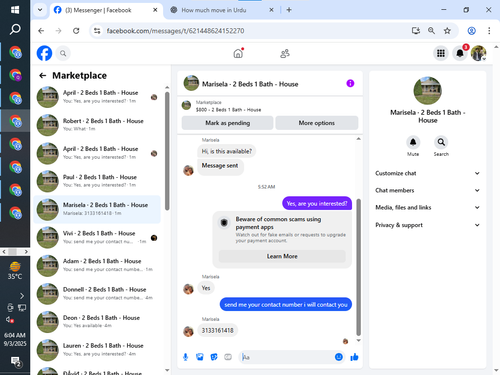Click Search icon in chat details panel
Image resolution: width=500 pixels, height=375 pixels.
(441, 143)
